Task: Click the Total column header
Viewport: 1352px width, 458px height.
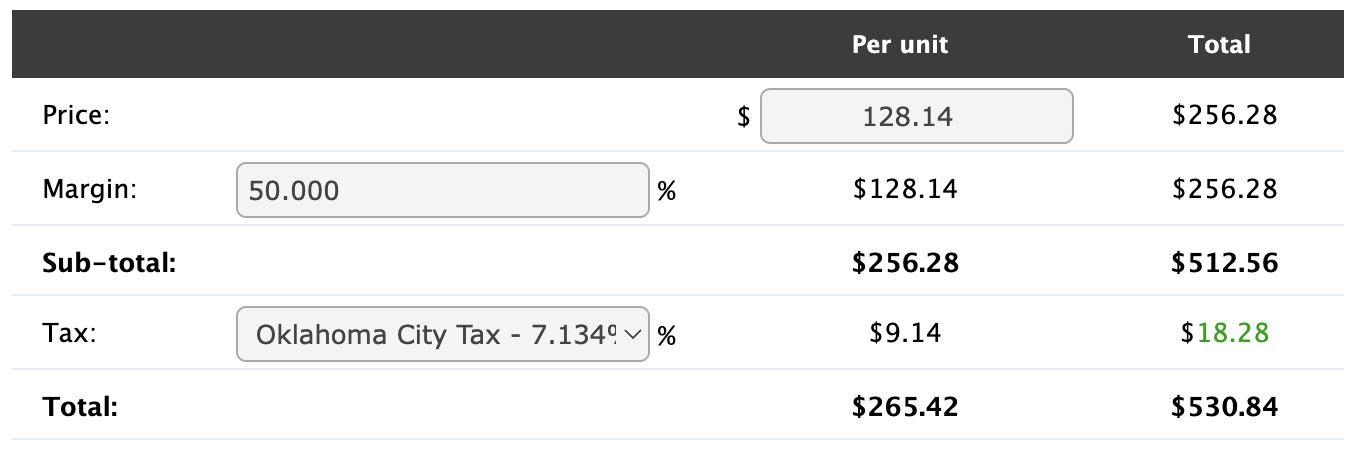Action: pos(1219,44)
